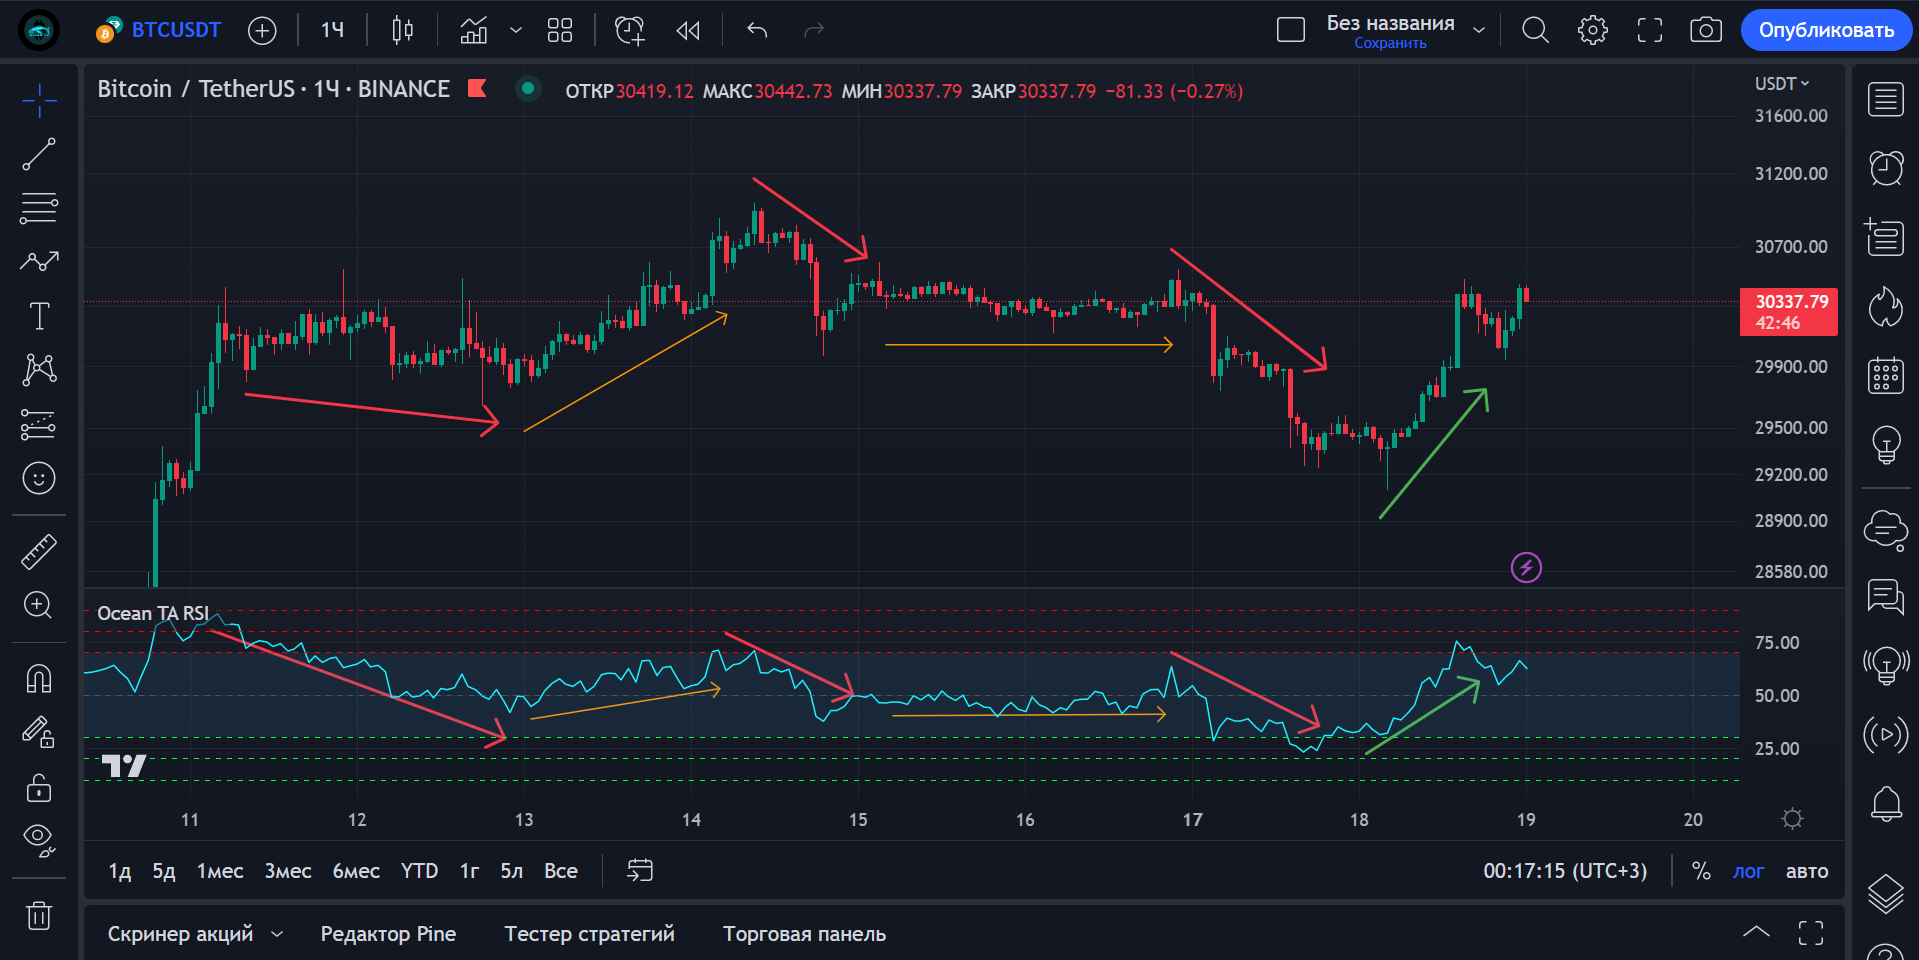The image size is (1919, 960).
Task: Switch to «Тестер стратегий» tab
Action: pos(589,934)
